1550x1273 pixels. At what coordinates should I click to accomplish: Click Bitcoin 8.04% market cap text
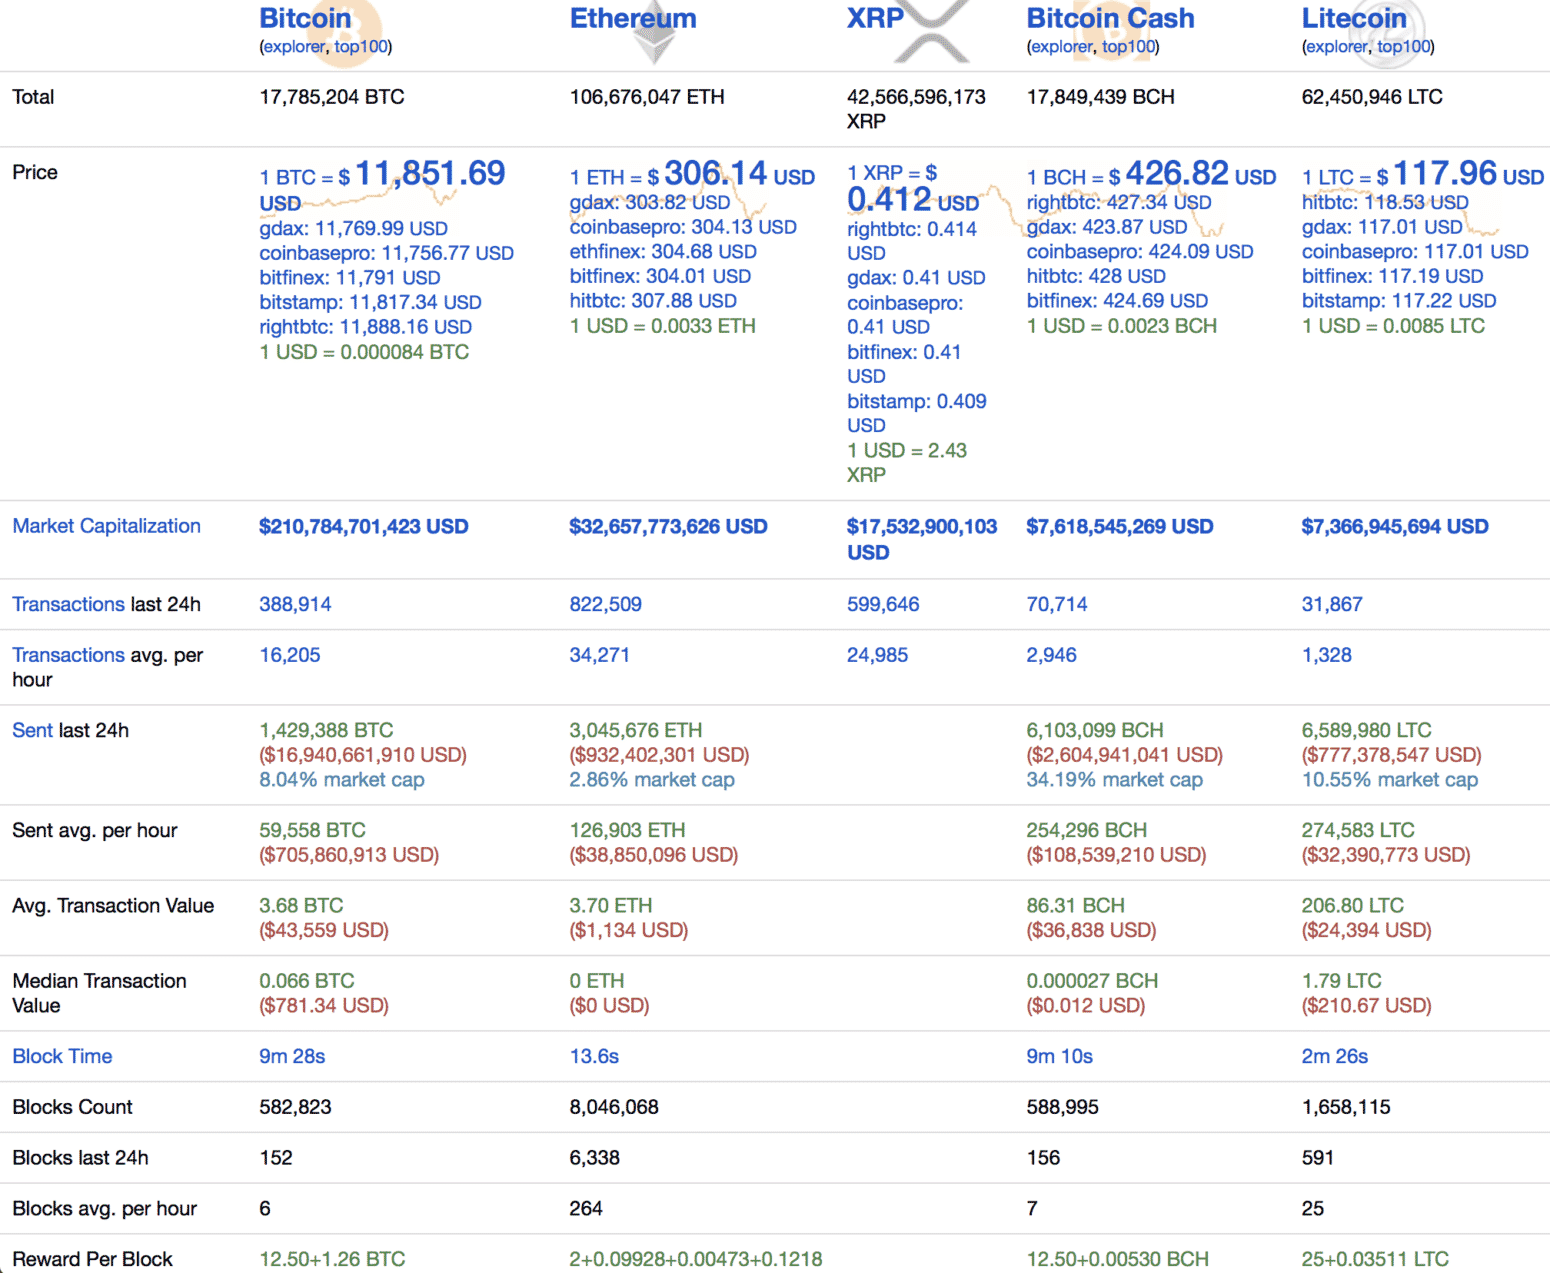342,779
